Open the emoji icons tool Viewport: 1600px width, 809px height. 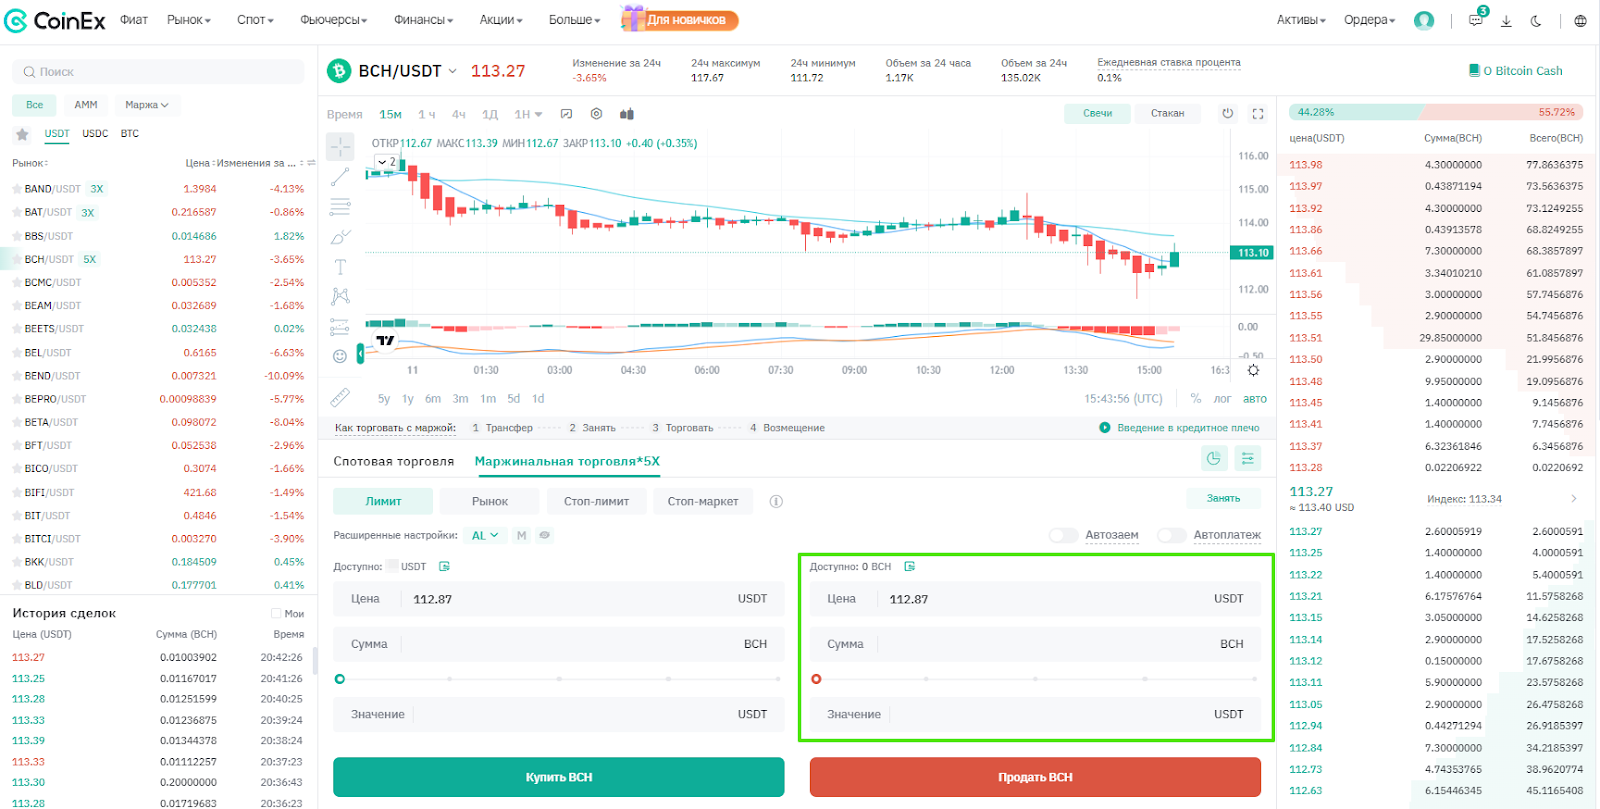pos(340,356)
